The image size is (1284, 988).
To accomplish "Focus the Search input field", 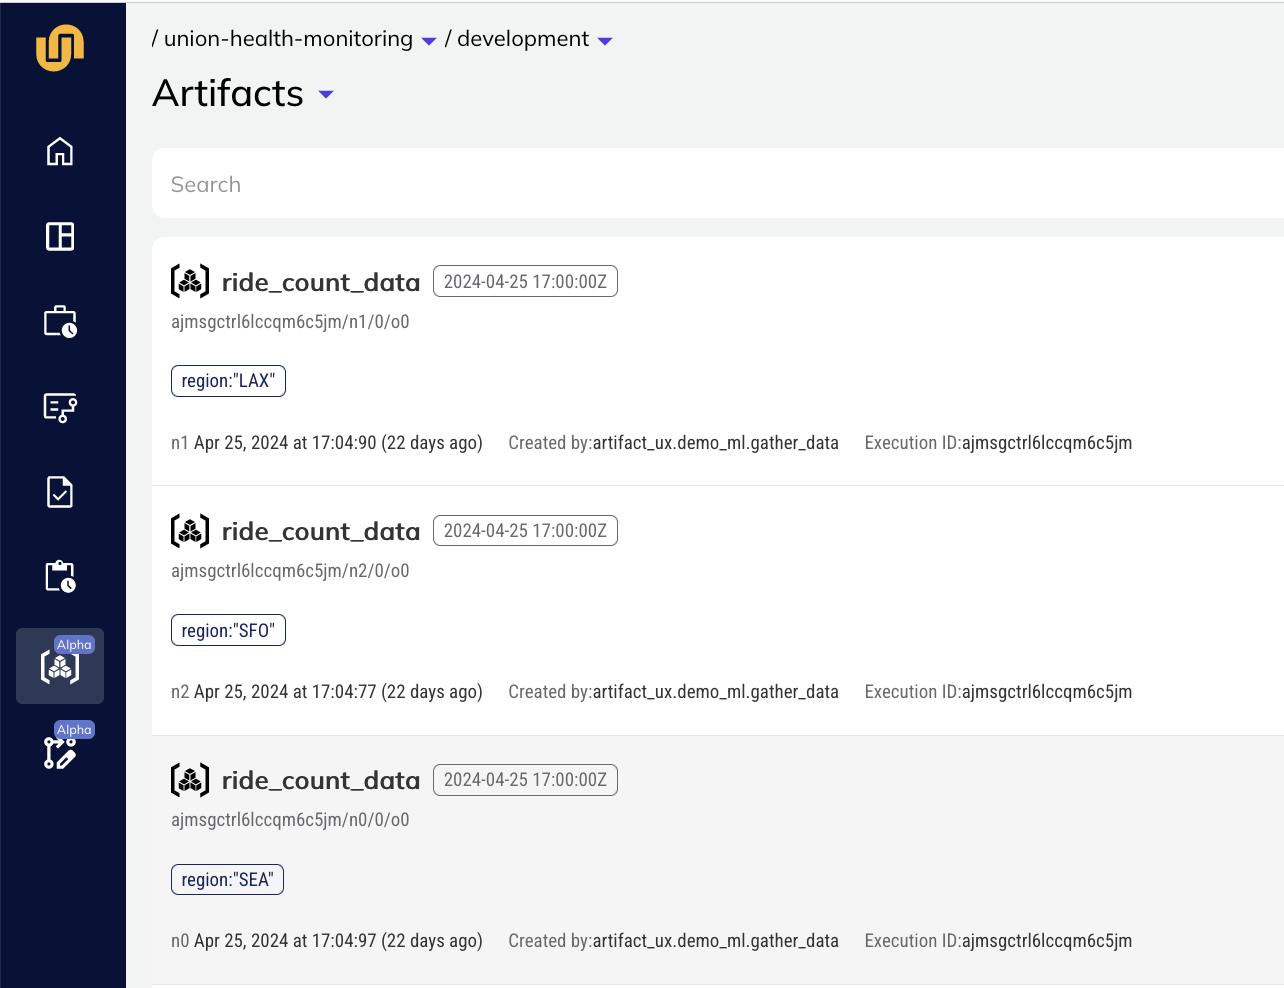I will [x=718, y=183].
